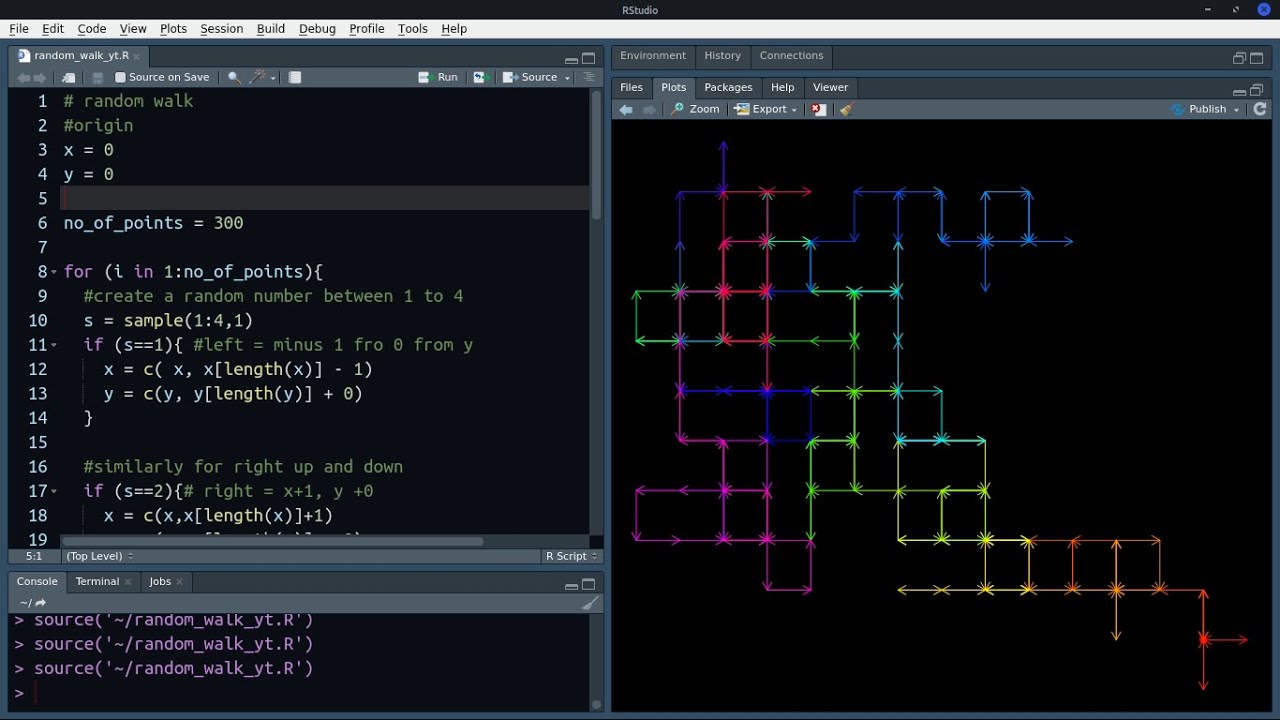Image resolution: width=1280 pixels, height=720 pixels.
Task: Show document outline icon
Action: coord(588,77)
